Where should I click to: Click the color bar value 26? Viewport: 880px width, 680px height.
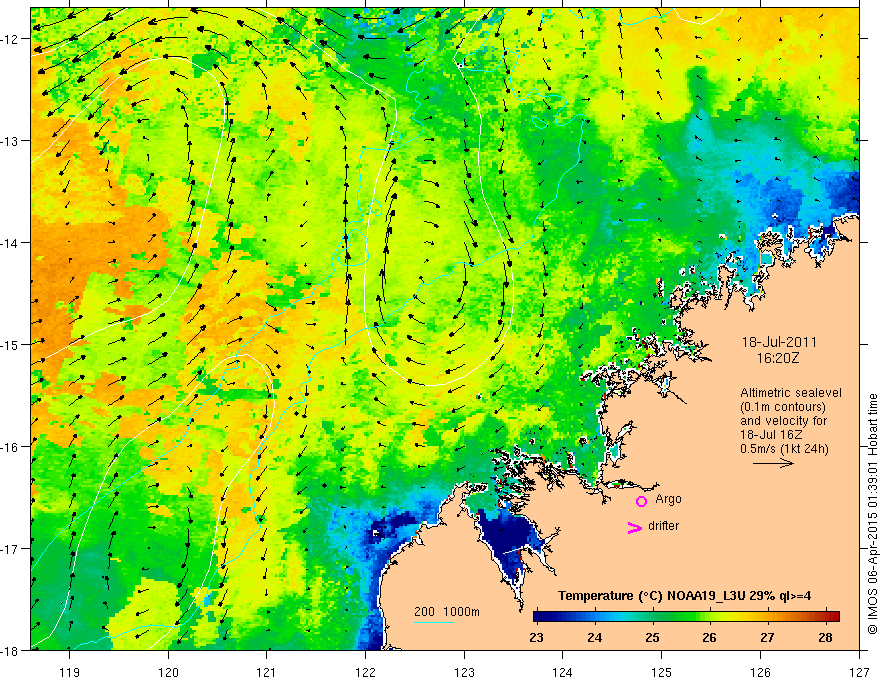click(x=709, y=637)
